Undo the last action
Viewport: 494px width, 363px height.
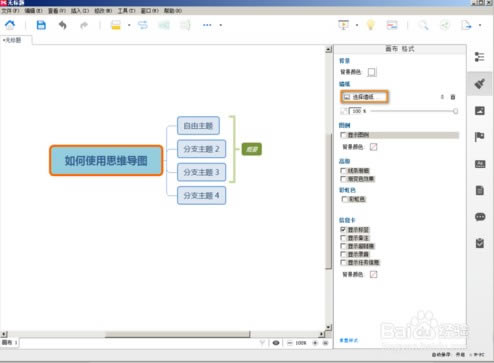pyautogui.click(x=63, y=25)
